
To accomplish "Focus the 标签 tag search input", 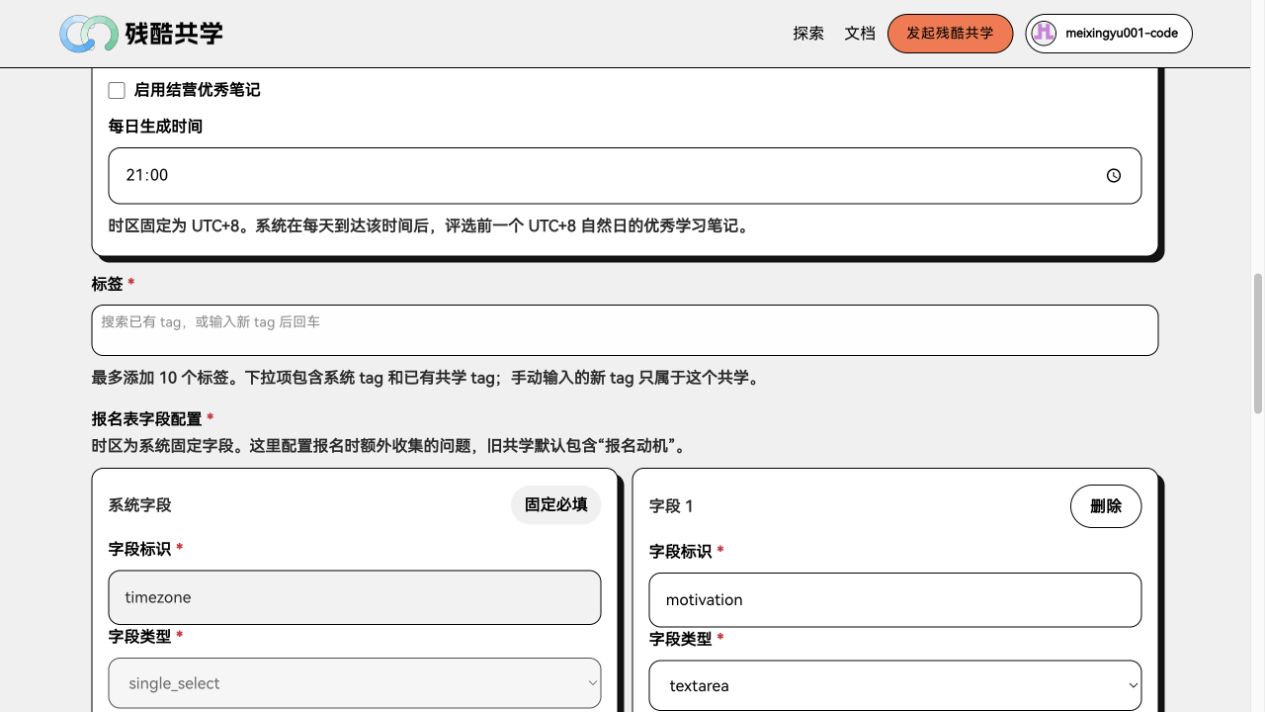I will point(625,330).
